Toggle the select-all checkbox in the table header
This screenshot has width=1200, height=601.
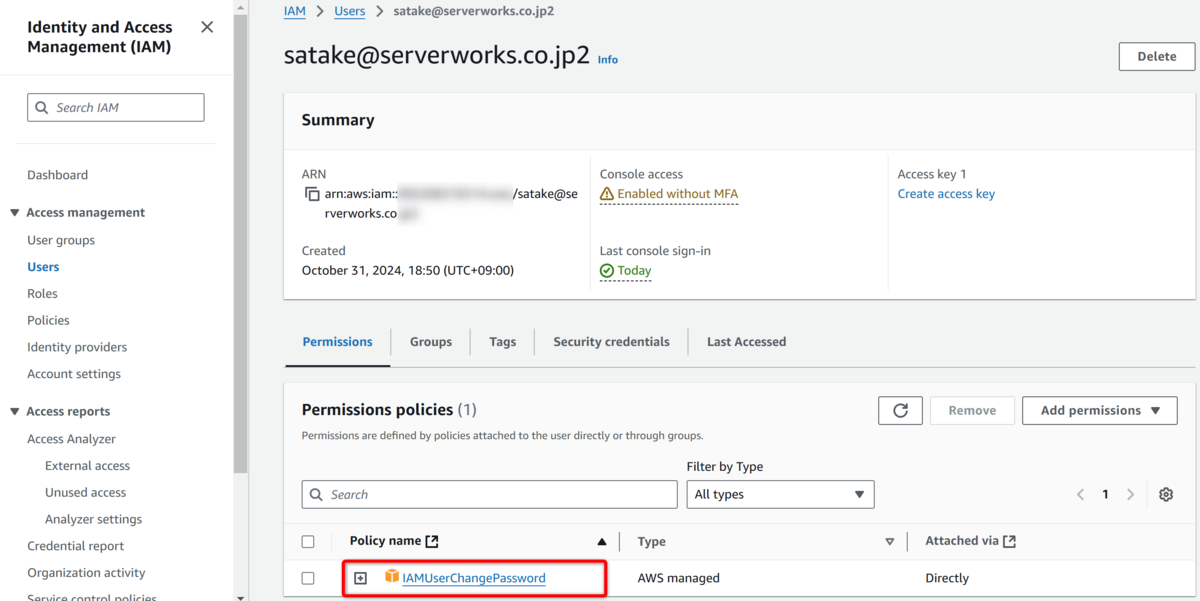308,541
